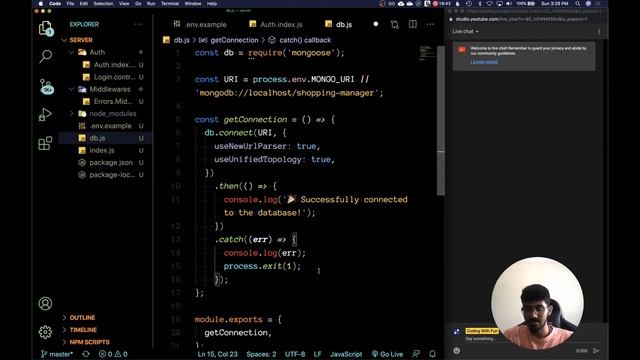Click the master branch indicator

56,354
